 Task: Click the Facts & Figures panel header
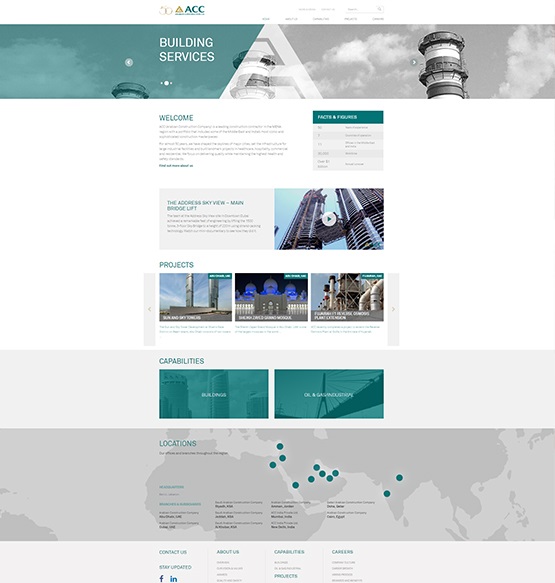pyautogui.click(x=348, y=117)
